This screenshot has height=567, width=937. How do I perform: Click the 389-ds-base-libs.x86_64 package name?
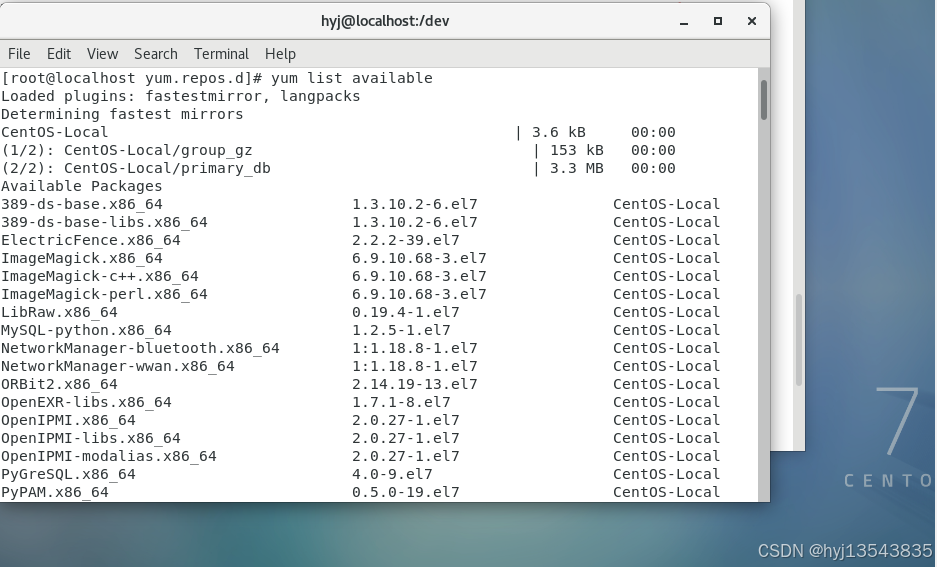pos(104,222)
